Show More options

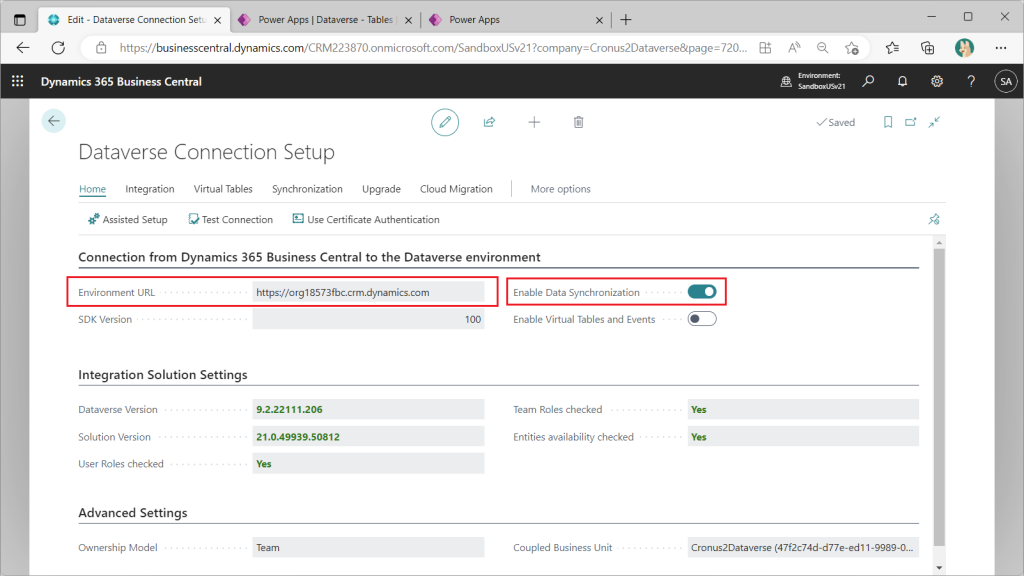click(560, 189)
